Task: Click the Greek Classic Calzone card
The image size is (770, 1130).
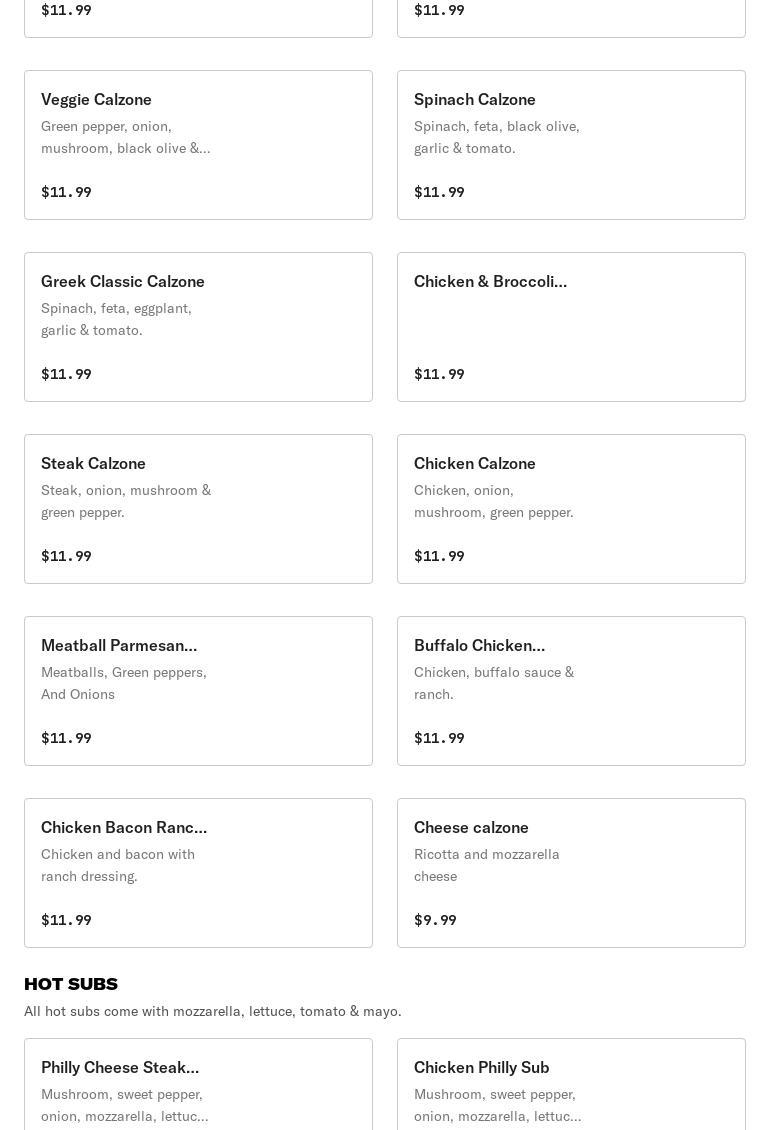Action: coord(198,327)
